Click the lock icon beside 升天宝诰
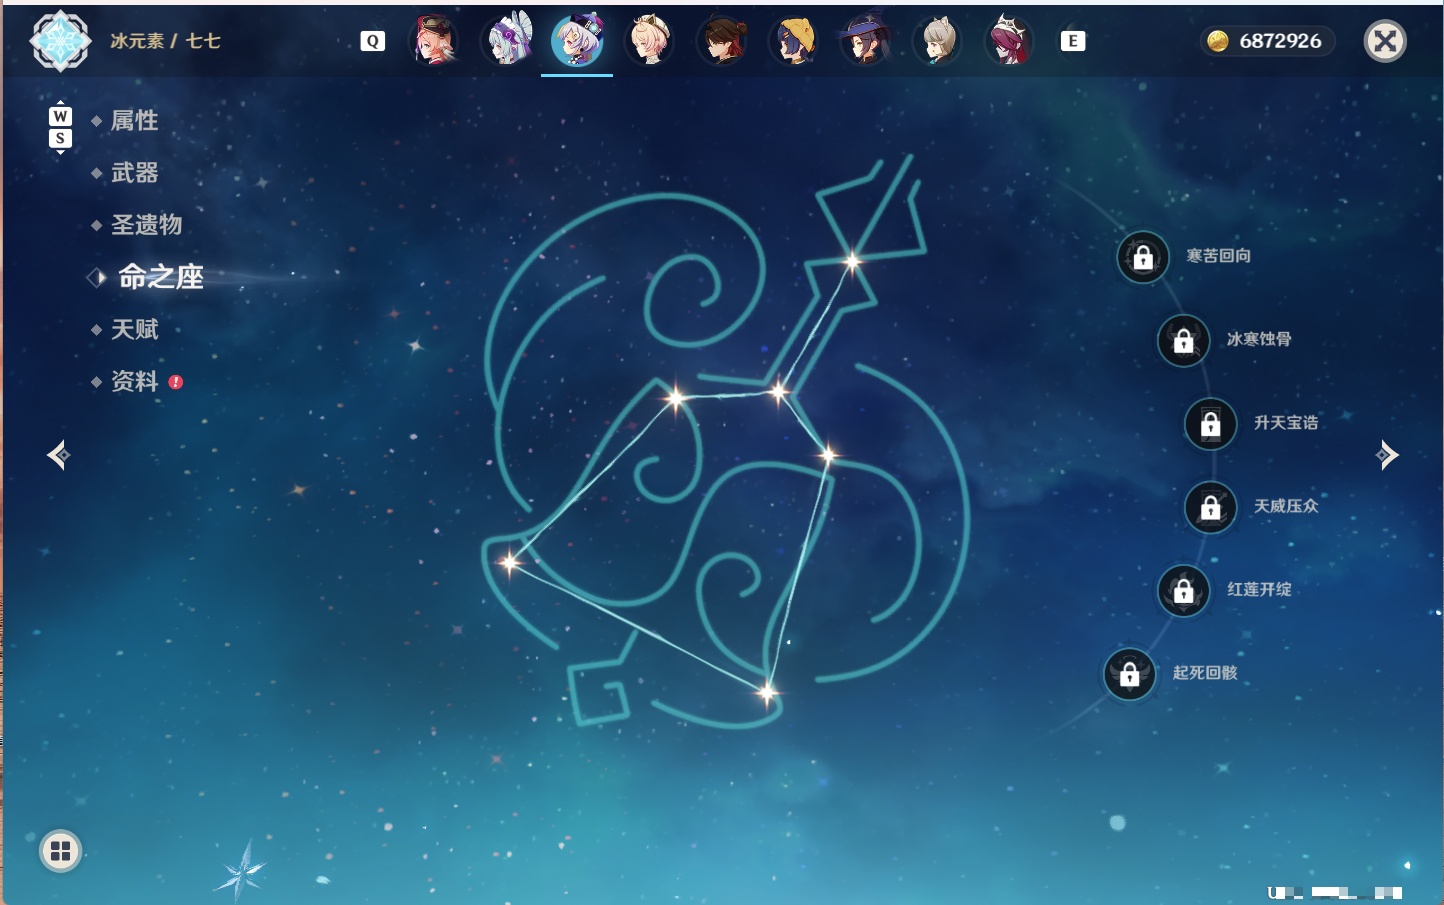The image size is (1444, 905). [1211, 424]
